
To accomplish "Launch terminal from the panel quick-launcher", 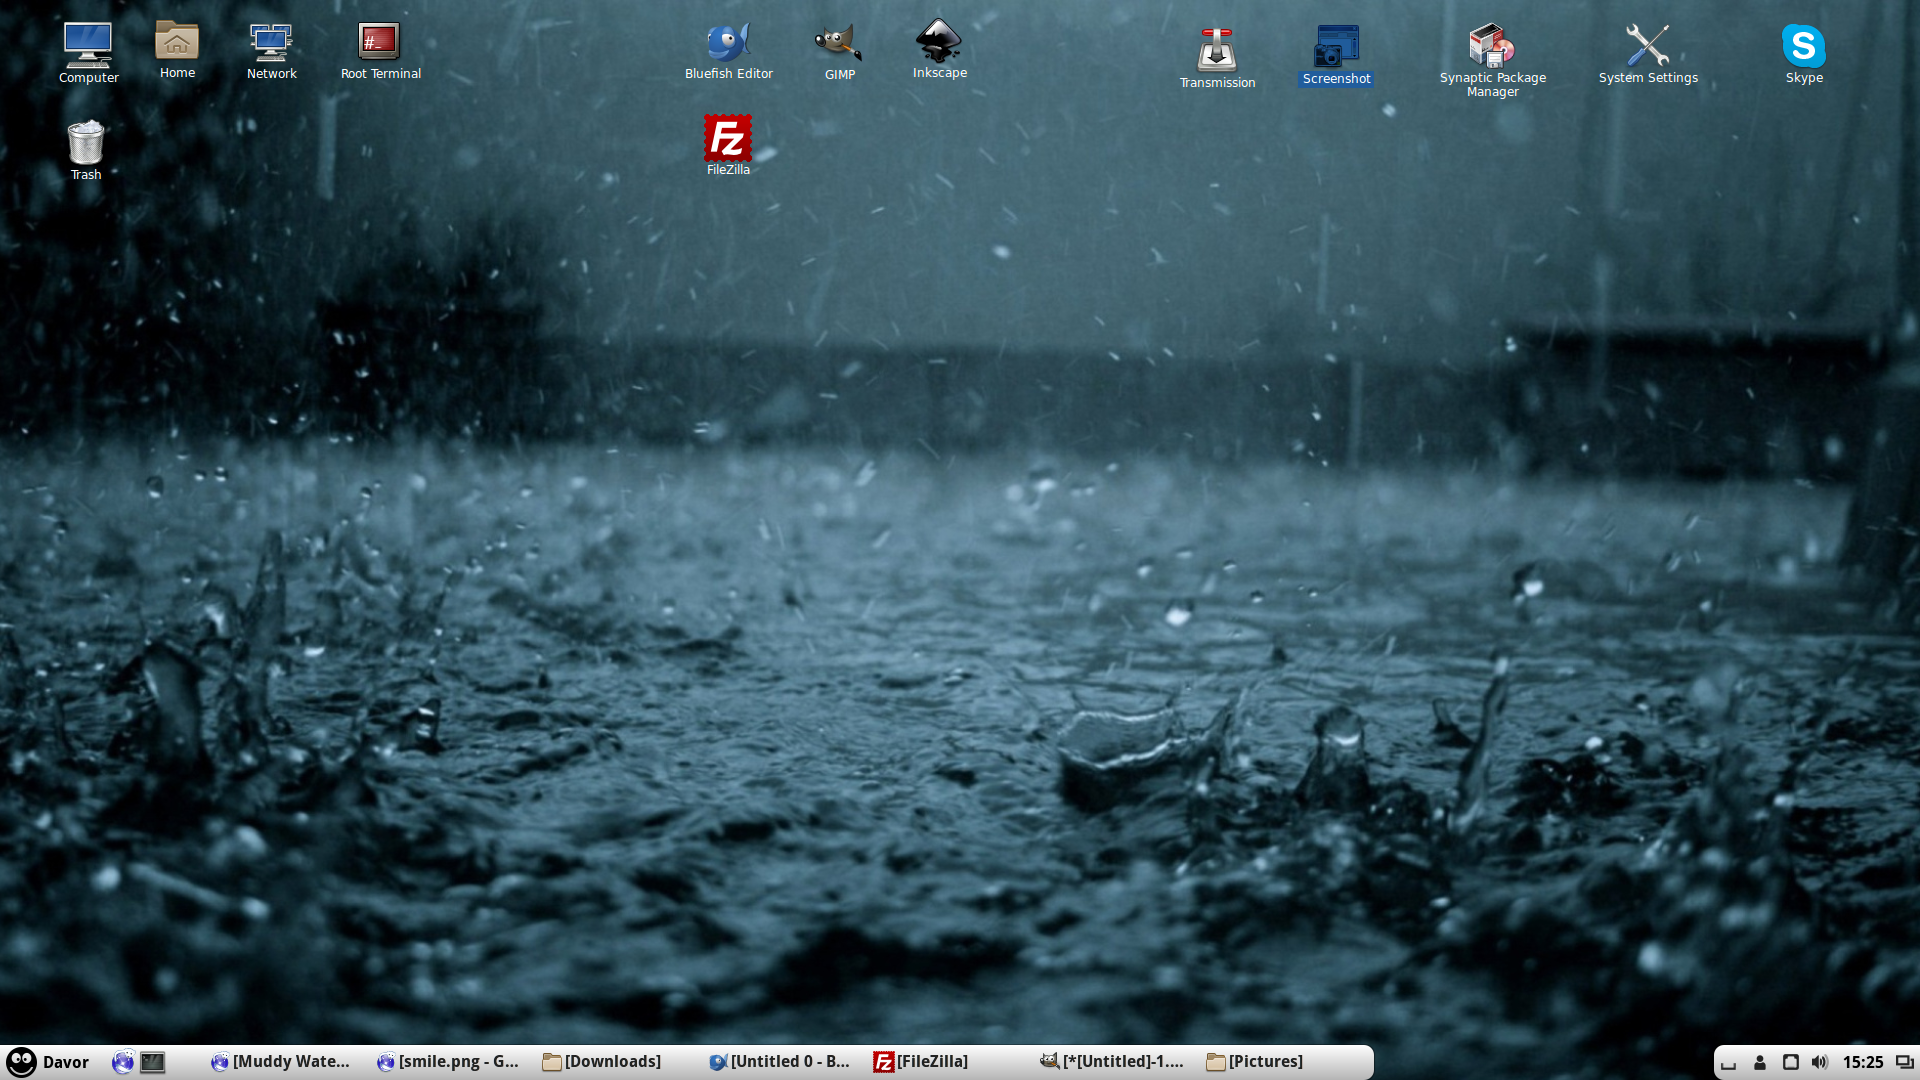I will click(x=153, y=1062).
